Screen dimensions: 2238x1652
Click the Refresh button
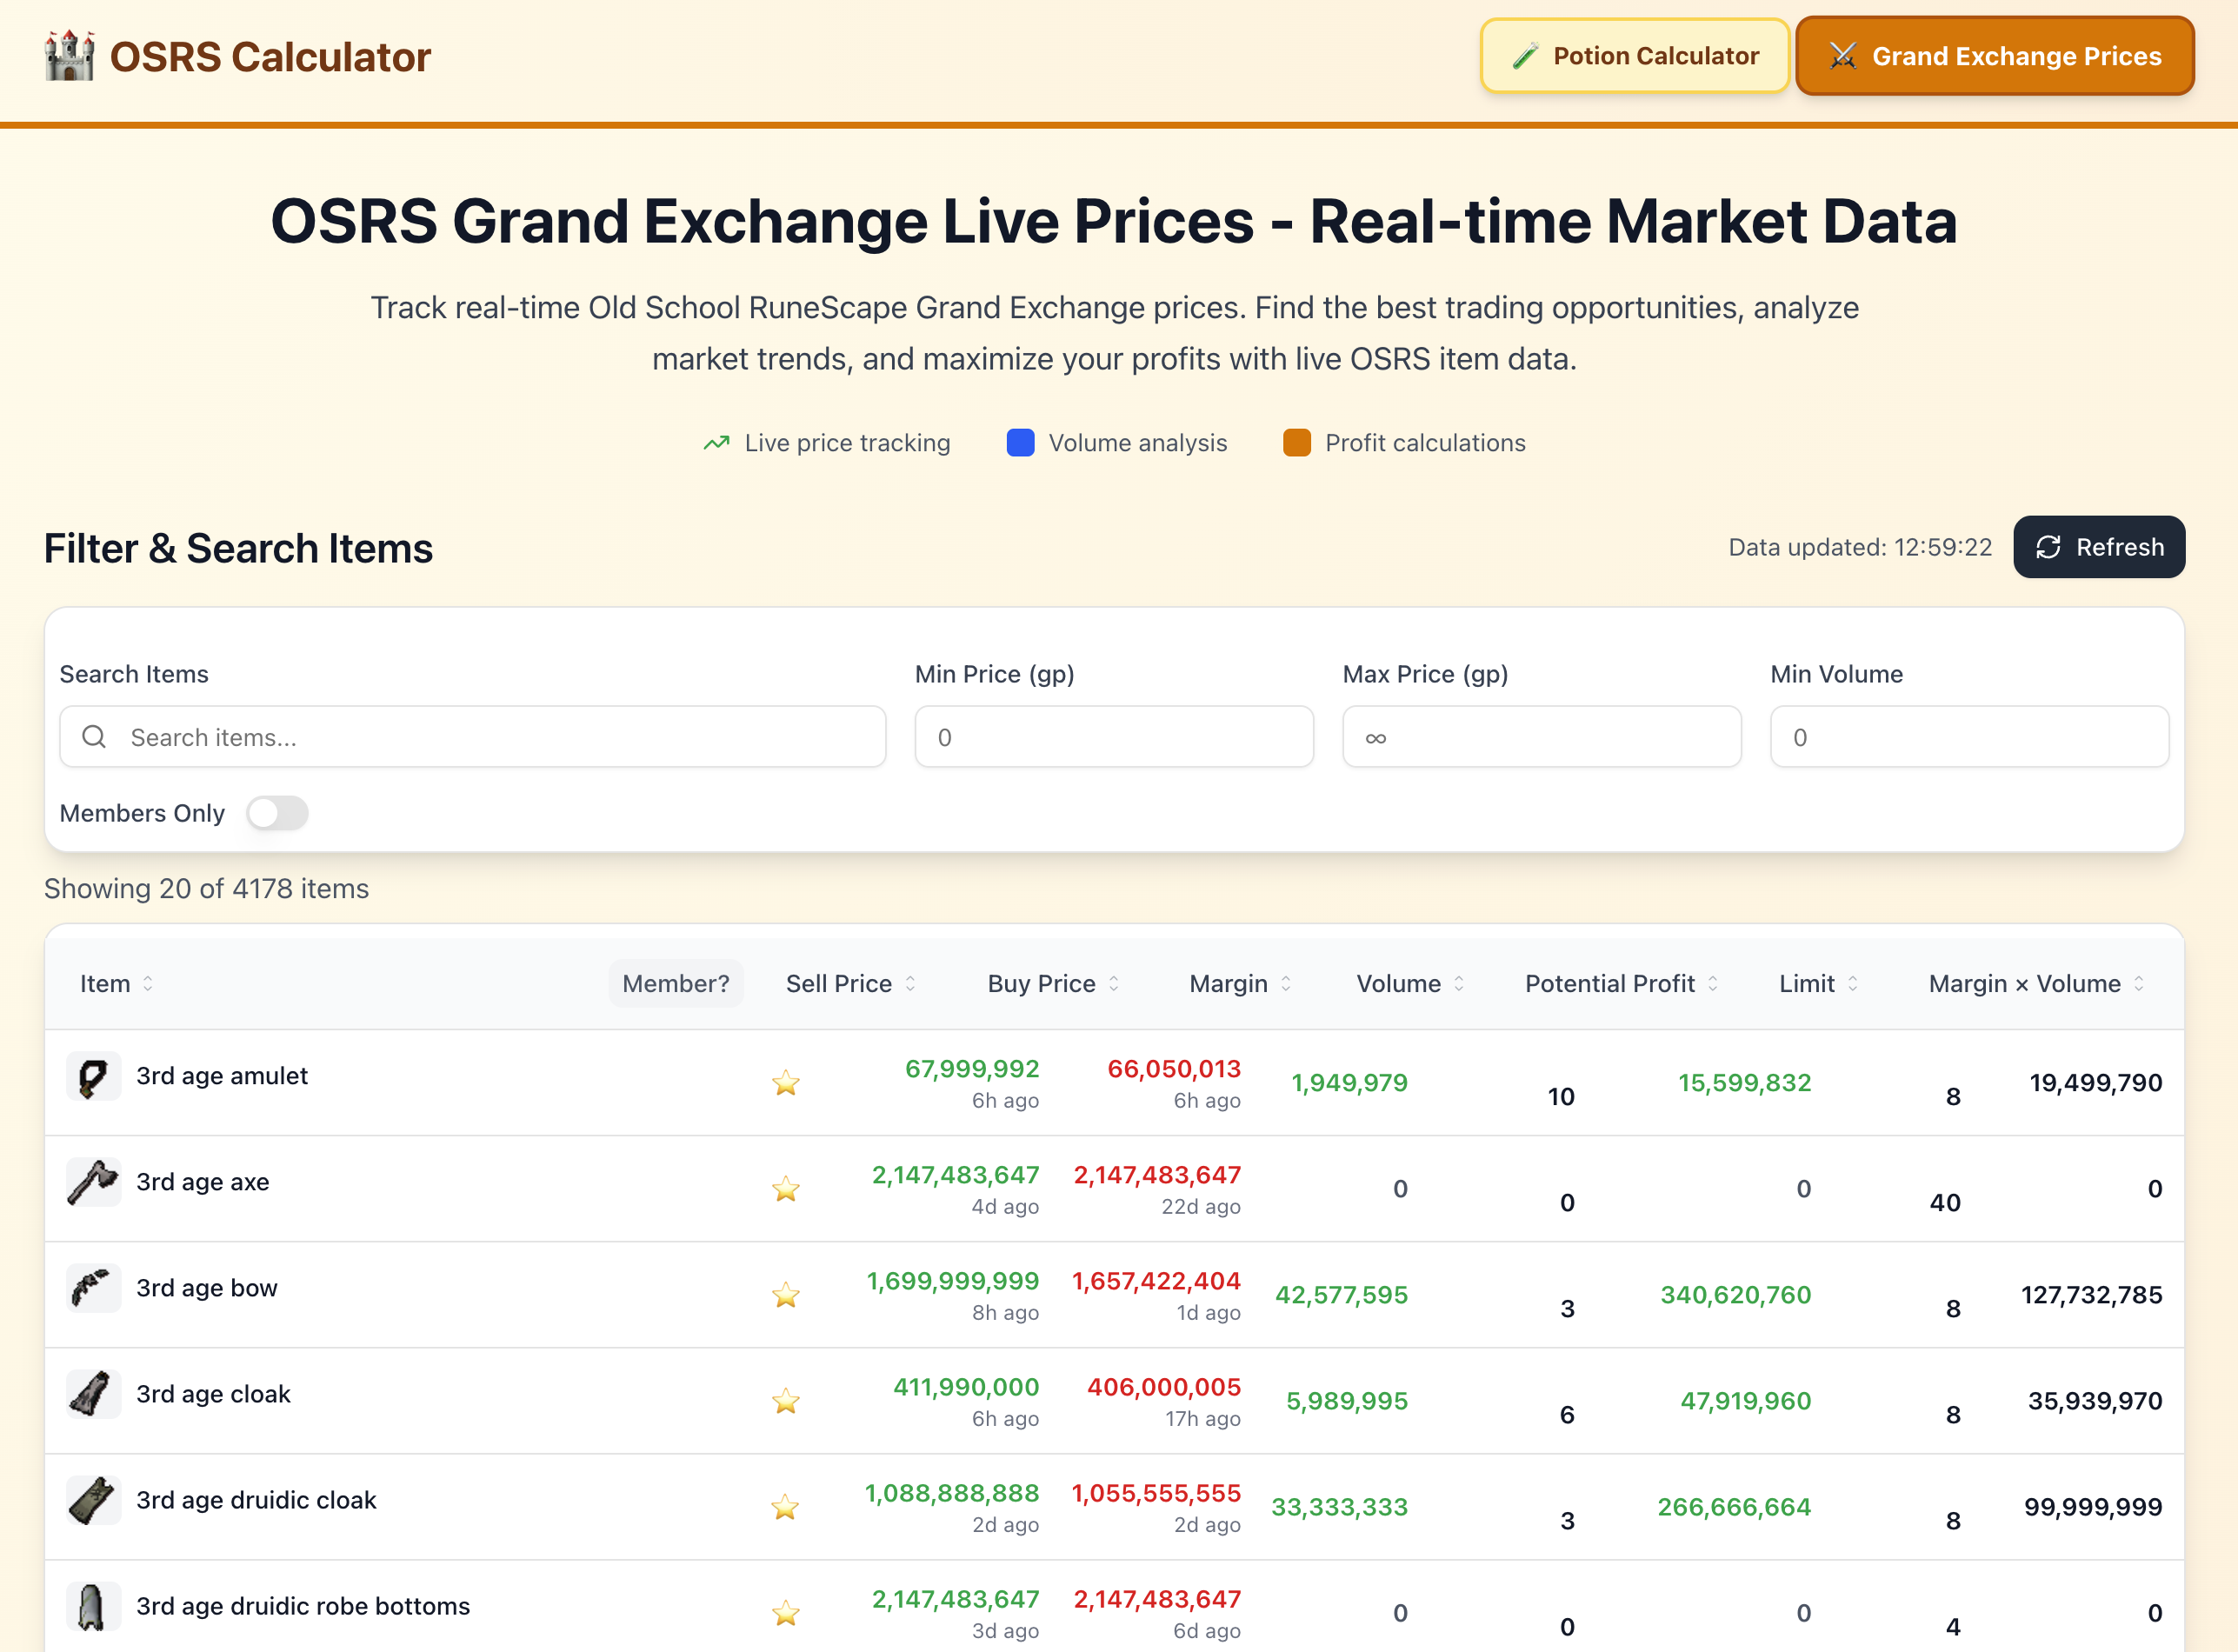pyautogui.click(x=2099, y=547)
